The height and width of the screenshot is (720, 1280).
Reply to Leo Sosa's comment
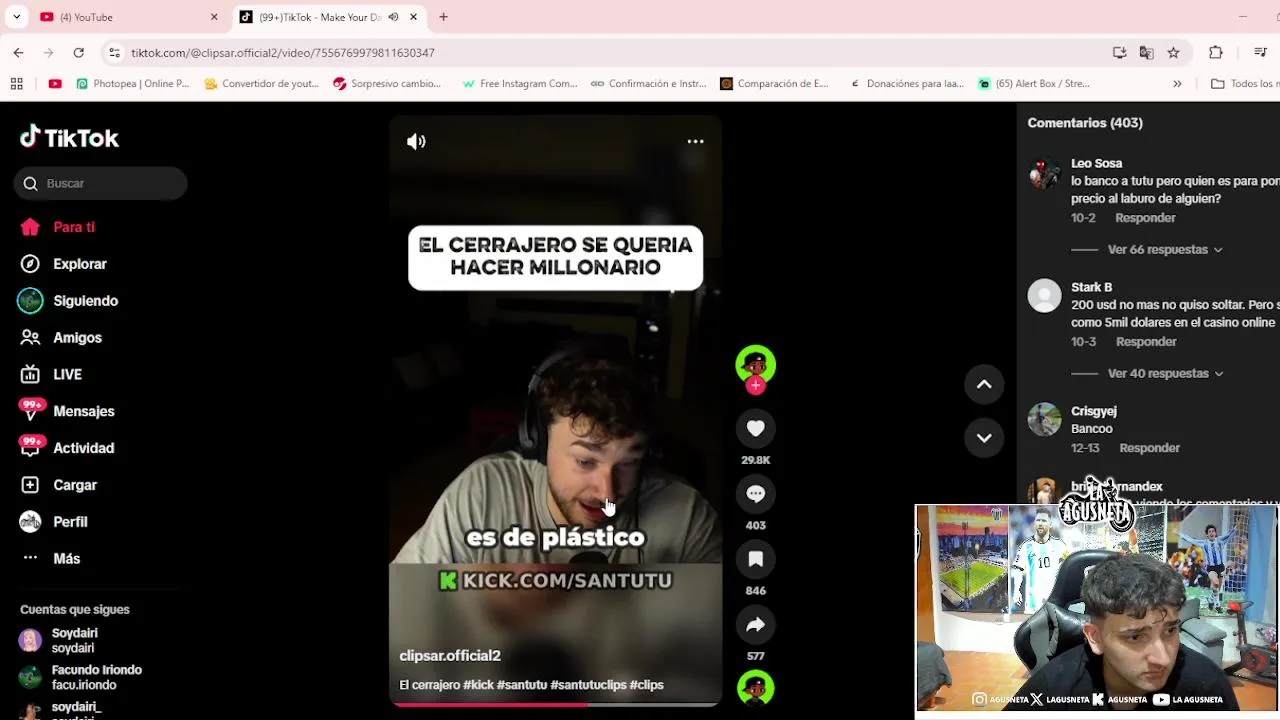[x=1145, y=218]
